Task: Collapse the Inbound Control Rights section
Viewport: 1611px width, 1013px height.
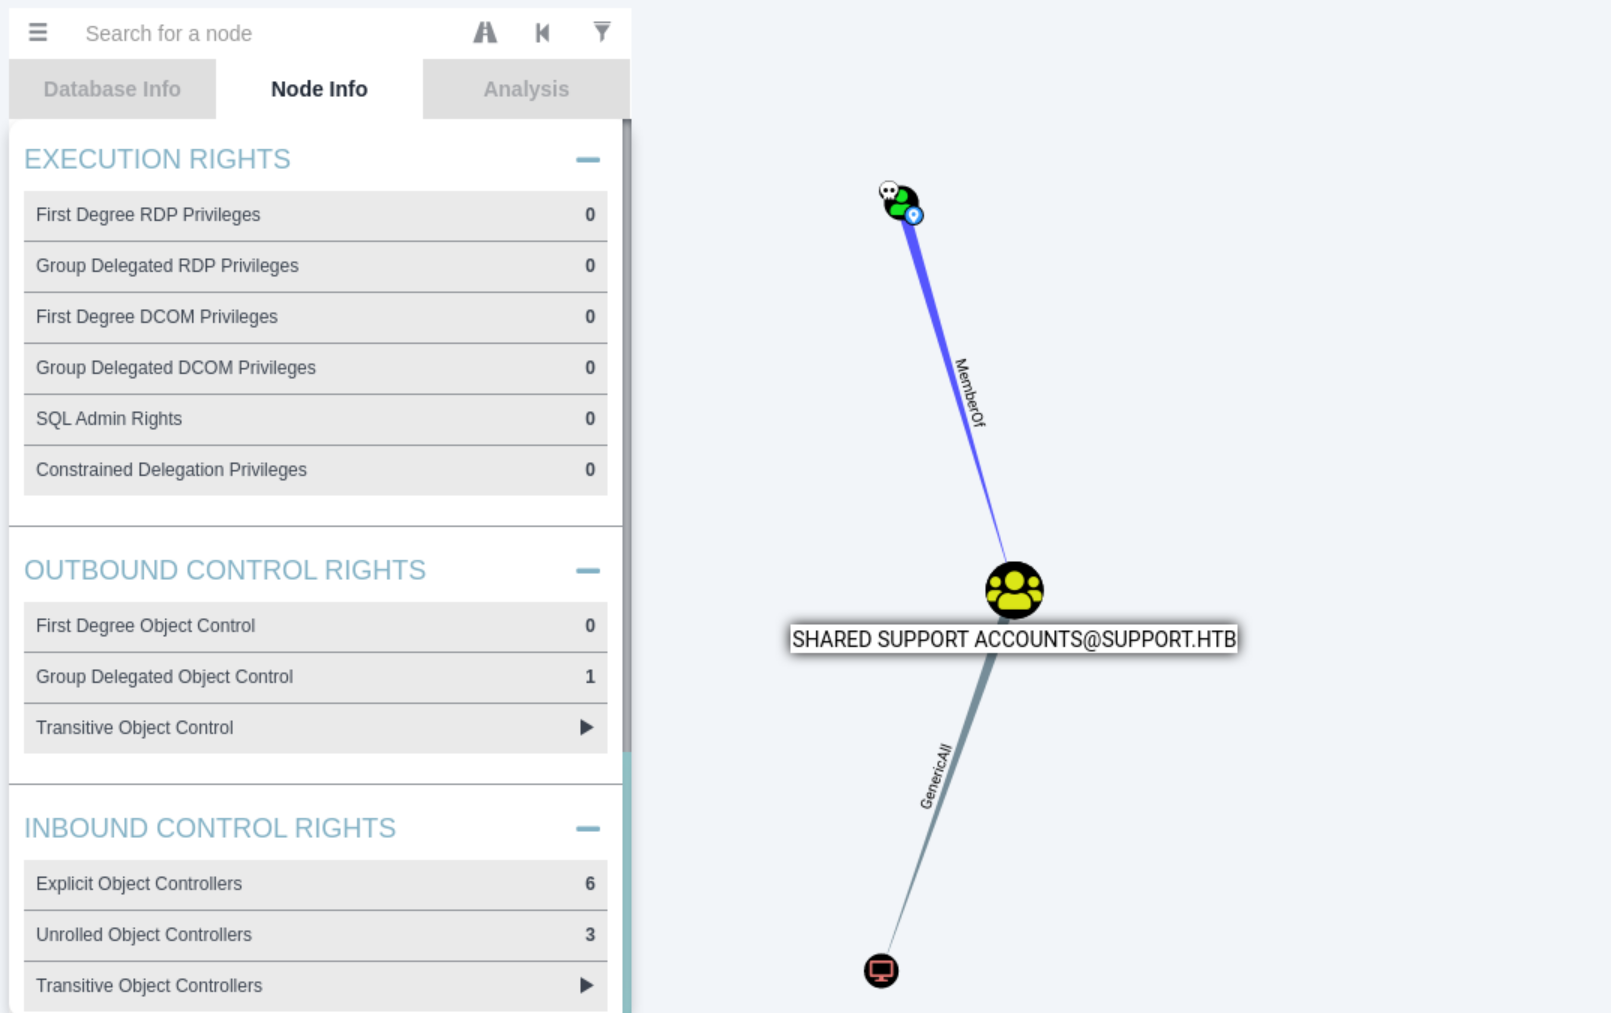Action: (x=587, y=829)
